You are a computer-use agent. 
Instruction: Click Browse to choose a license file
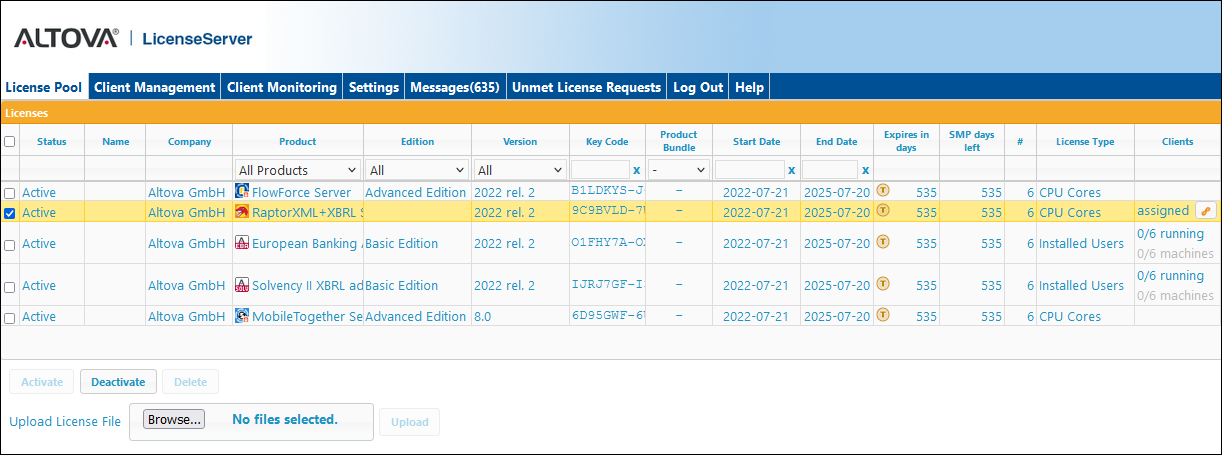(175, 419)
